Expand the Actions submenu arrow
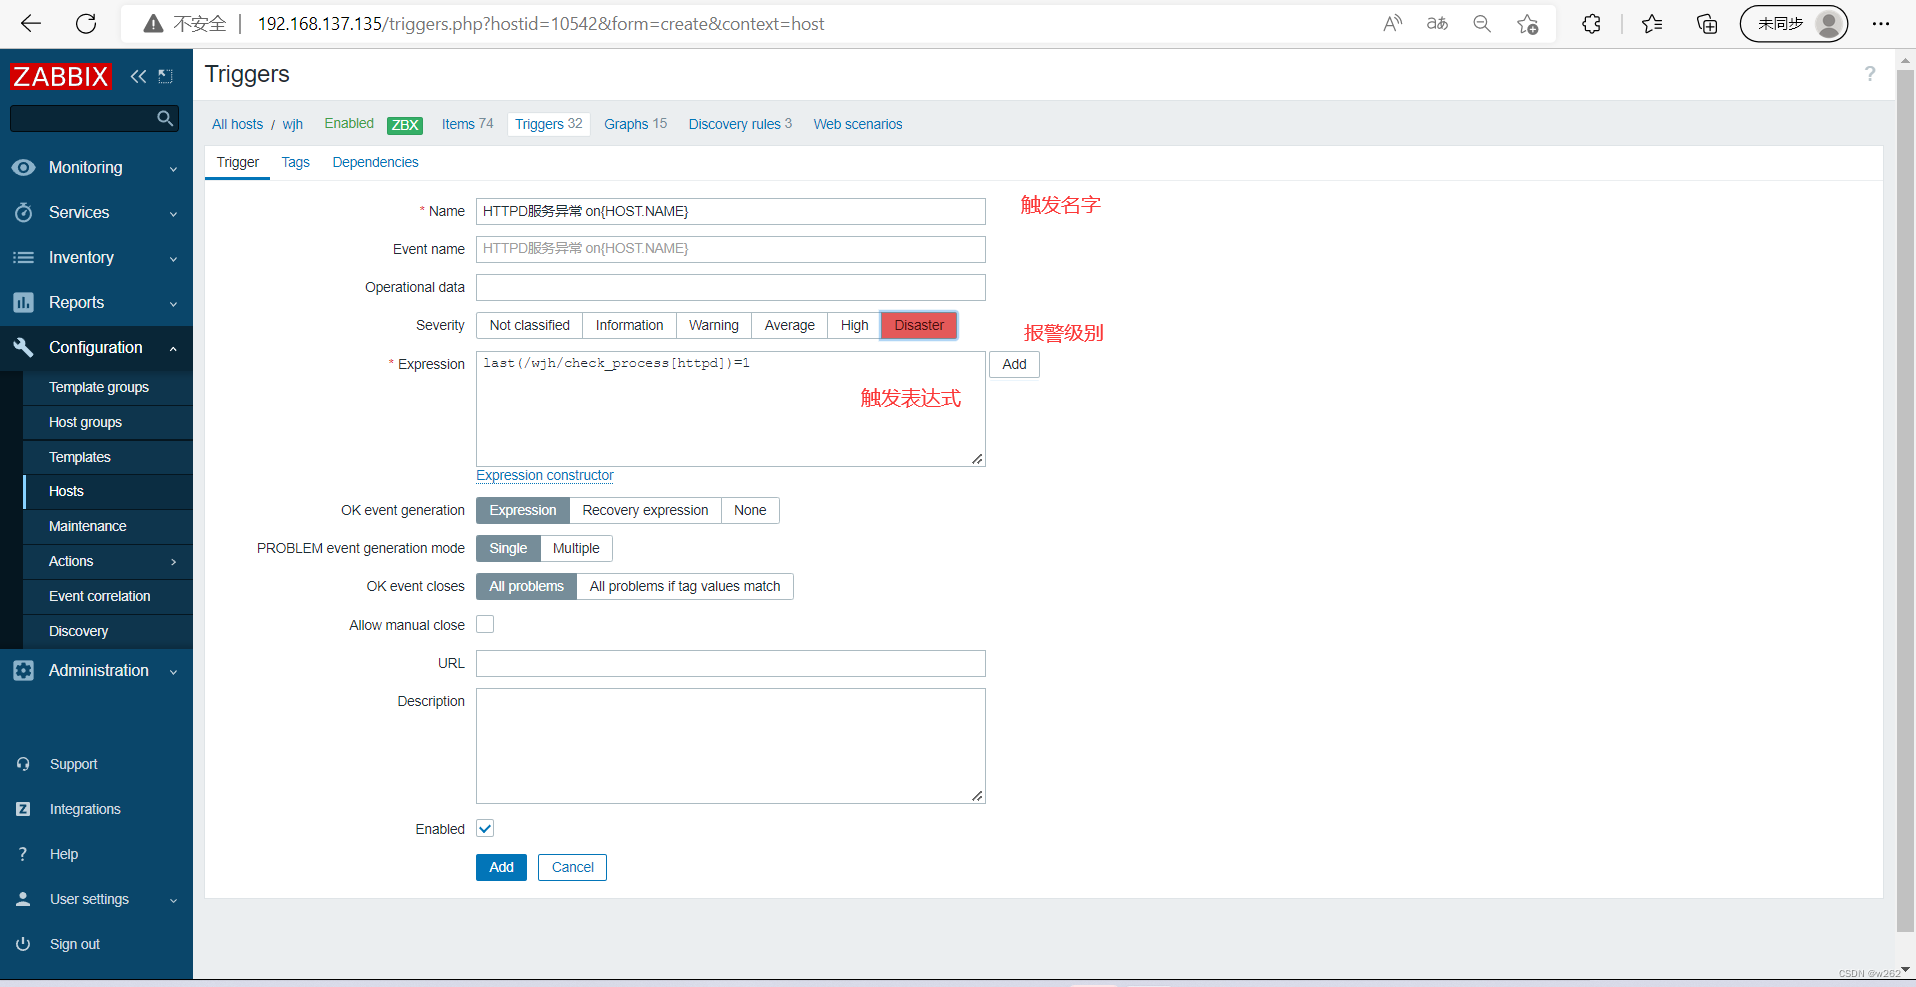The width and height of the screenshot is (1916, 987). click(x=174, y=562)
